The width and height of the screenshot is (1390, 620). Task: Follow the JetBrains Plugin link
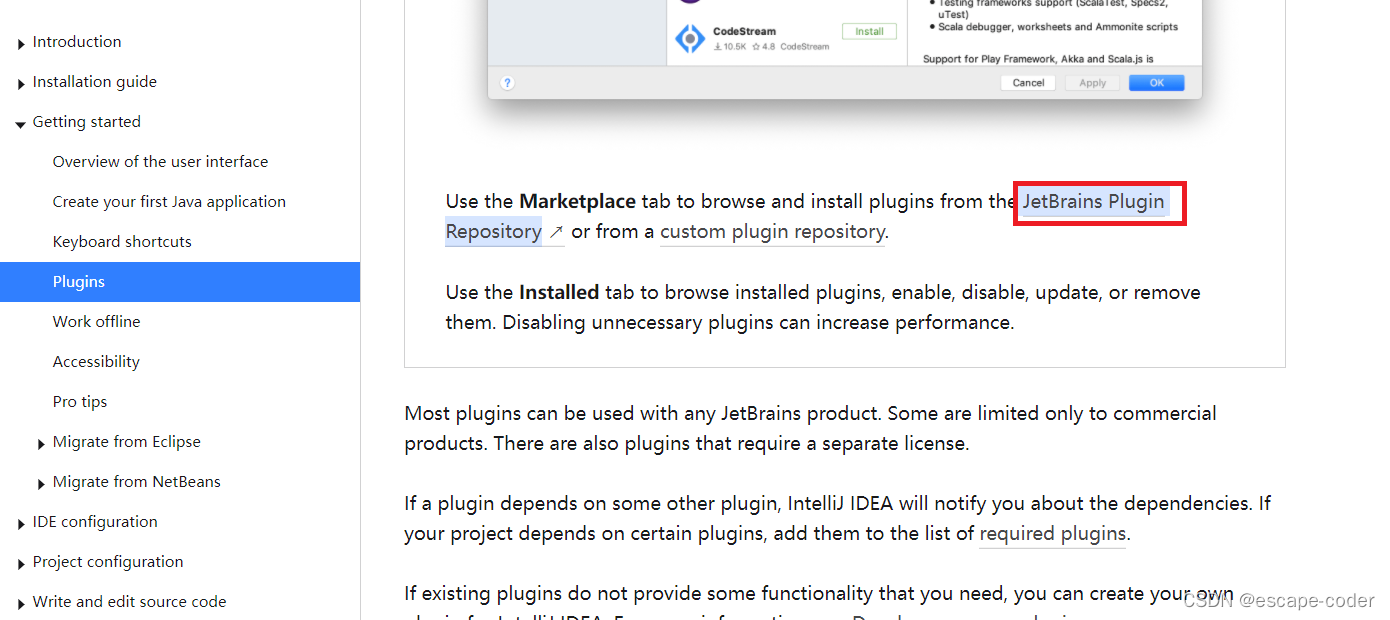(1093, 201)
